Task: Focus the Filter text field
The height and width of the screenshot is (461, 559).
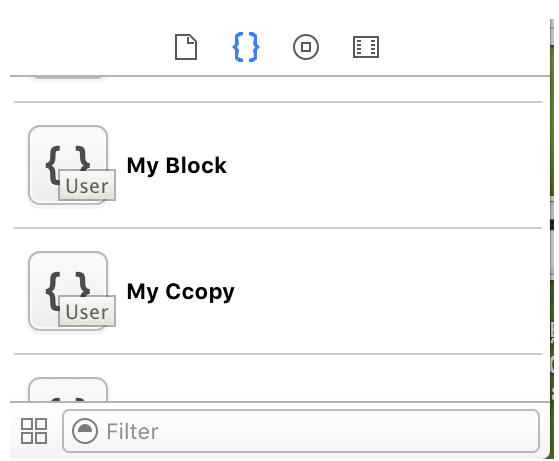Action: coord(301,431)
